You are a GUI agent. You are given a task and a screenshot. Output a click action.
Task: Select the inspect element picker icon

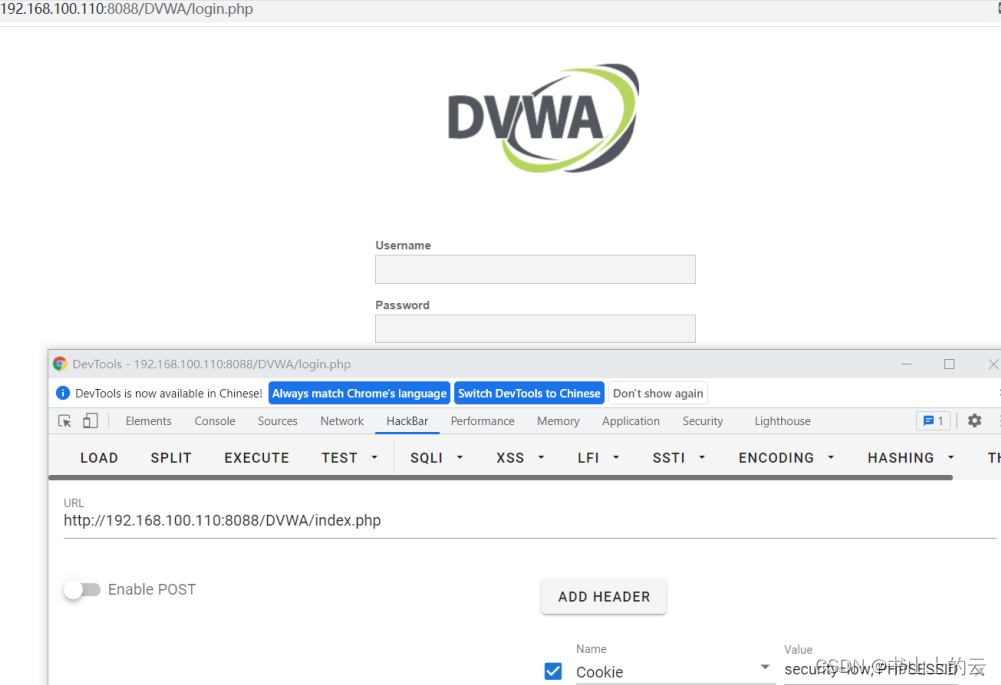click(64, 421)
